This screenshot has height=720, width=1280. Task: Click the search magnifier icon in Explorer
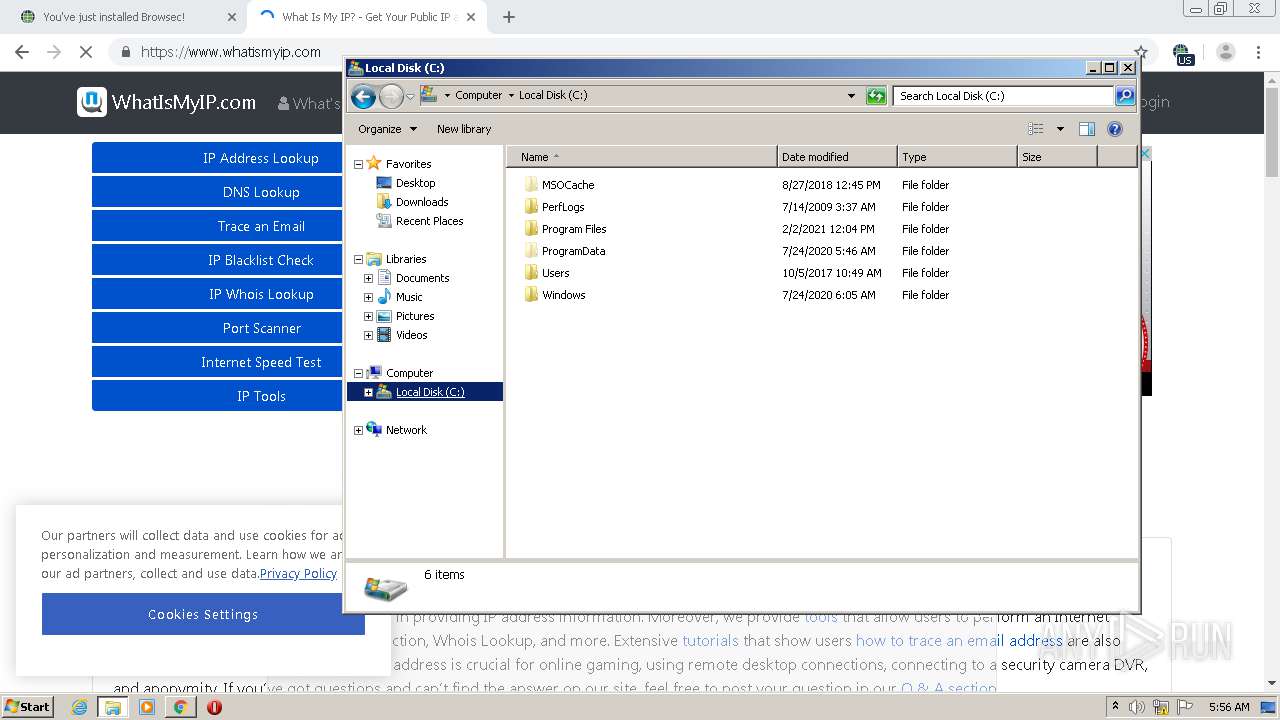(1125, 96)
